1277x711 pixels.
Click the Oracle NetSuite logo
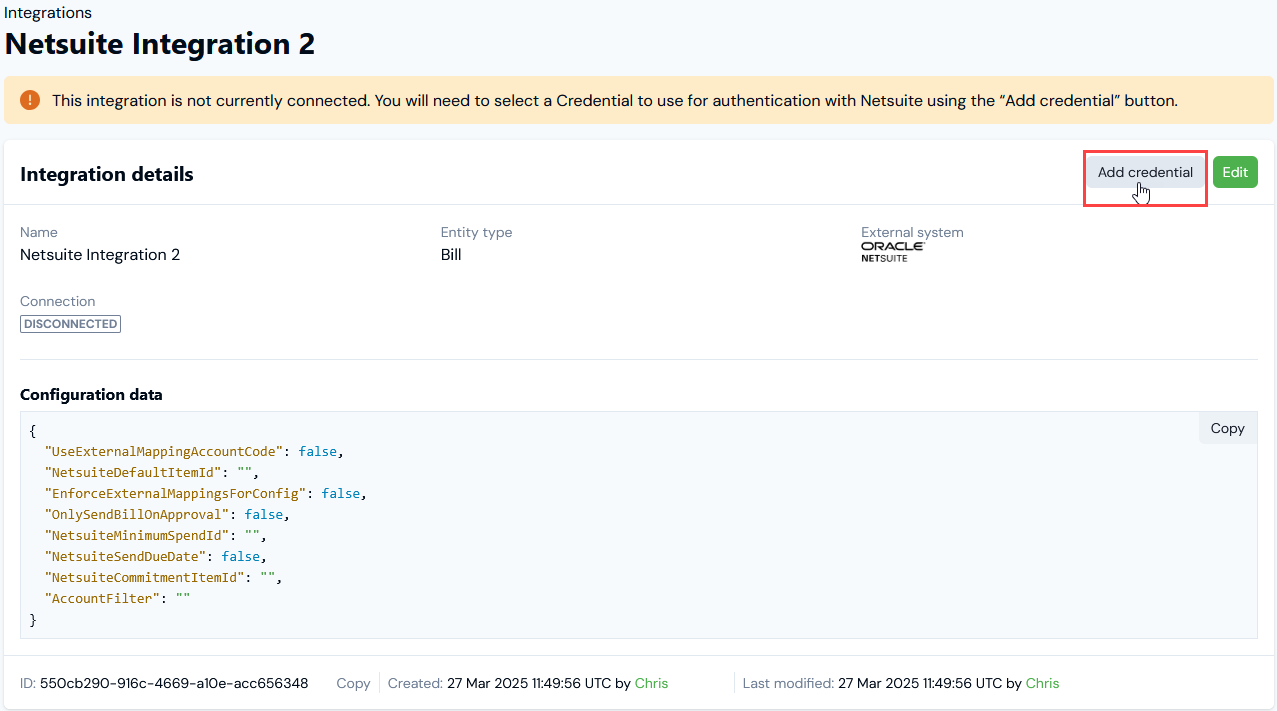pos(893,252)
